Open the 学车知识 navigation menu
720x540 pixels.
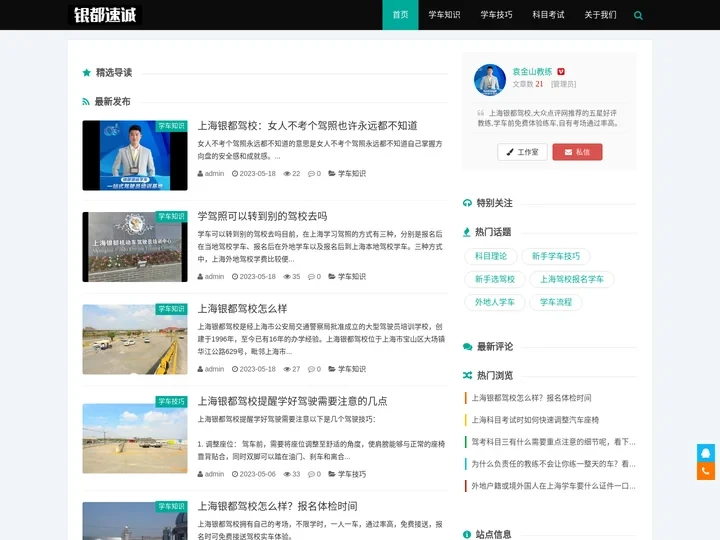tap(444, 15)
